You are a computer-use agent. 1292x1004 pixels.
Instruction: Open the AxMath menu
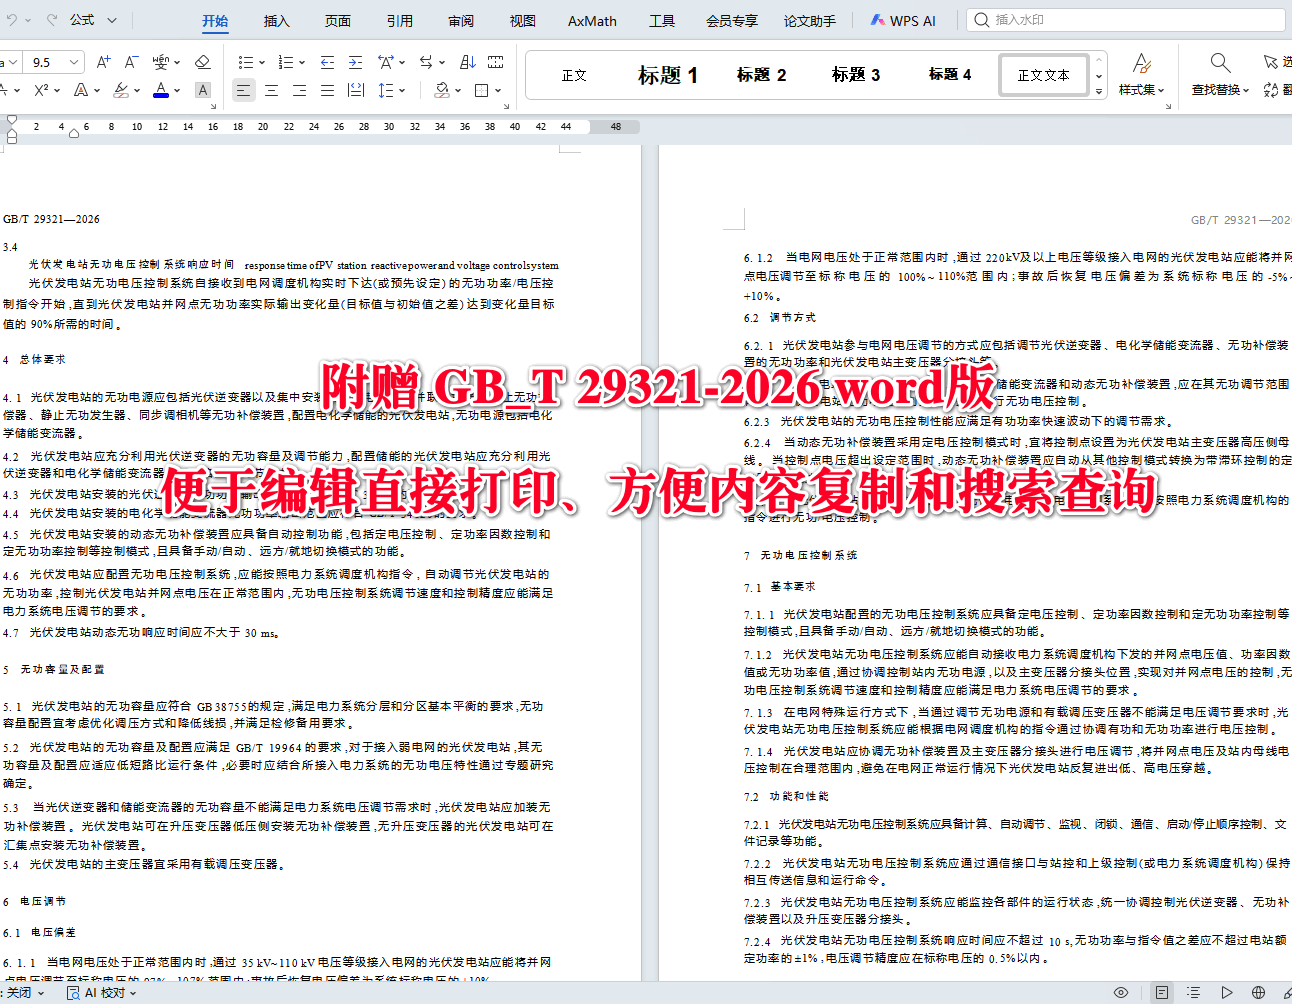pyautogui.click(x=591, y=20)
